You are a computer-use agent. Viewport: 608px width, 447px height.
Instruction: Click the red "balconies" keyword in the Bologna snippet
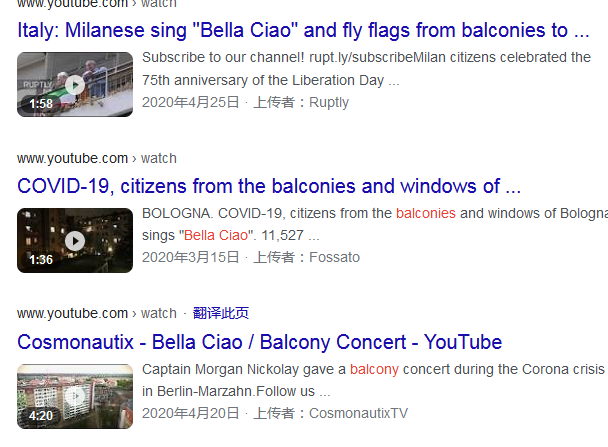click(425, 213)
